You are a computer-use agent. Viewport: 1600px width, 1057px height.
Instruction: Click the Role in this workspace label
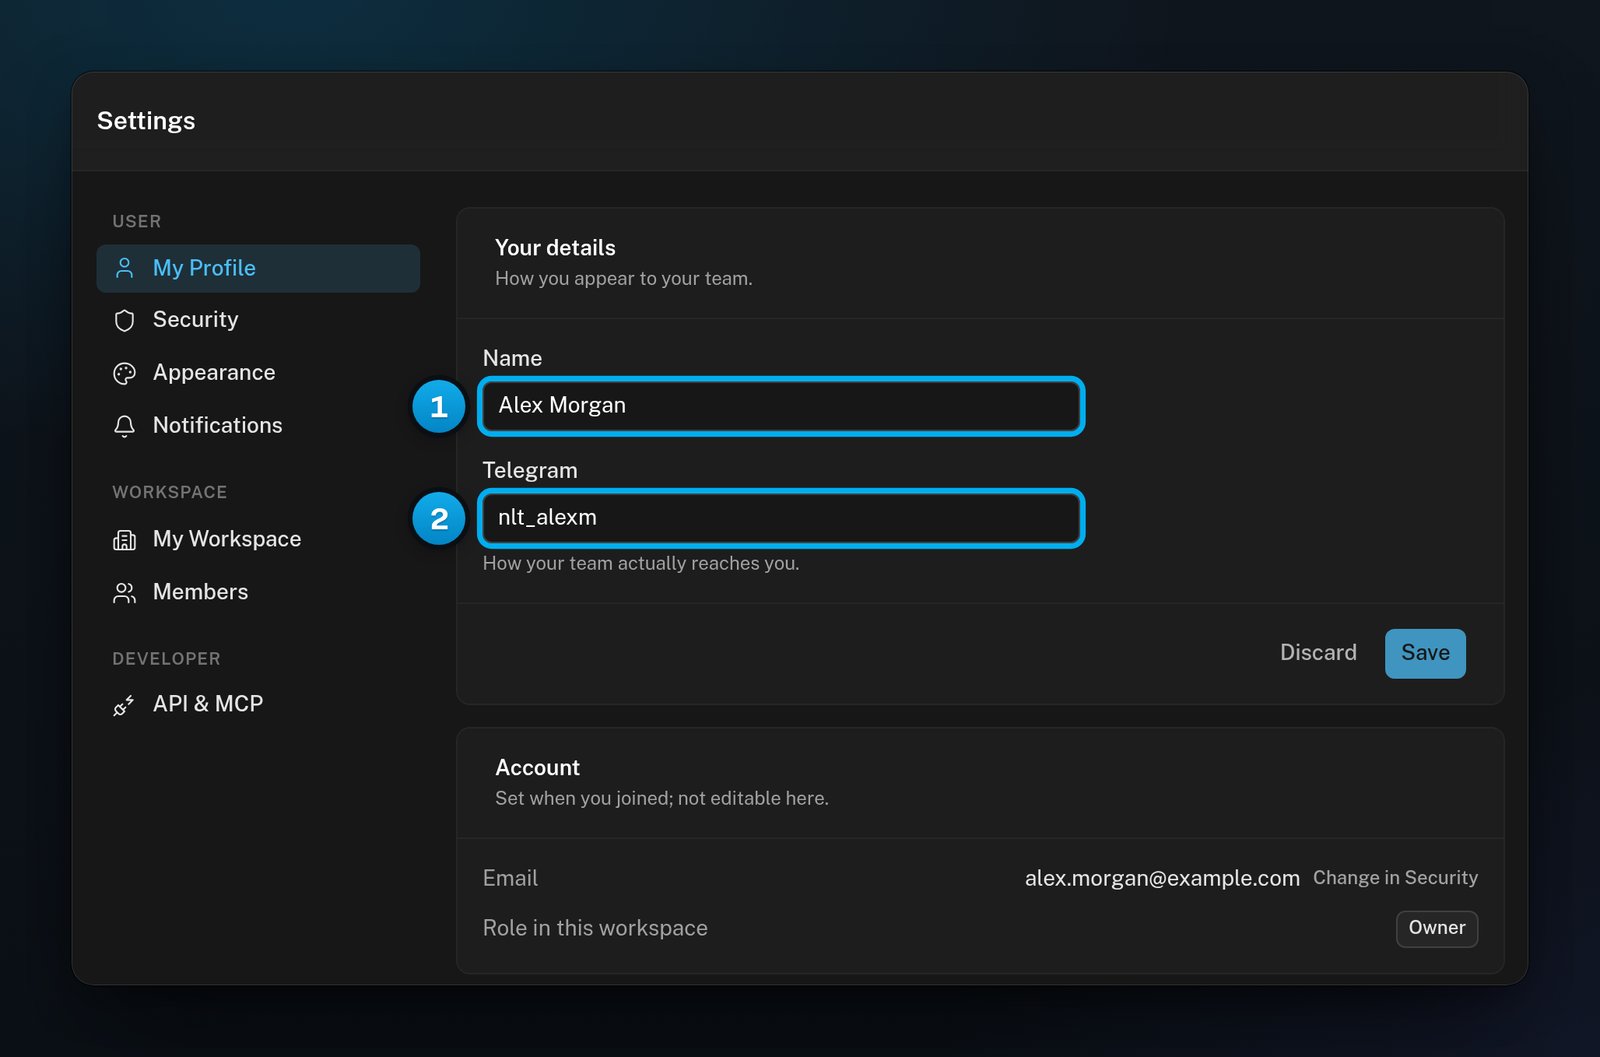click(x=595, y=928)
